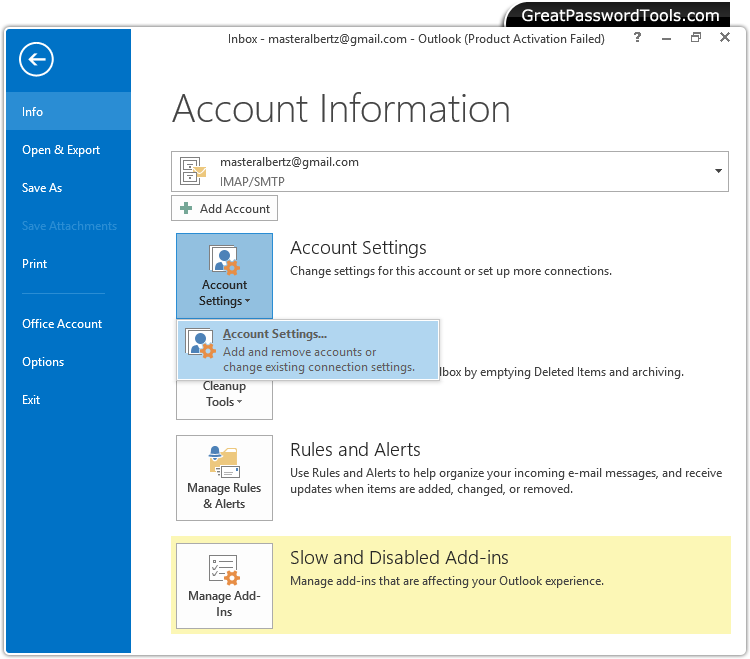
Task: Click the Slow and Disabled Add-ins heading
Action: click(x=399, y=558)
